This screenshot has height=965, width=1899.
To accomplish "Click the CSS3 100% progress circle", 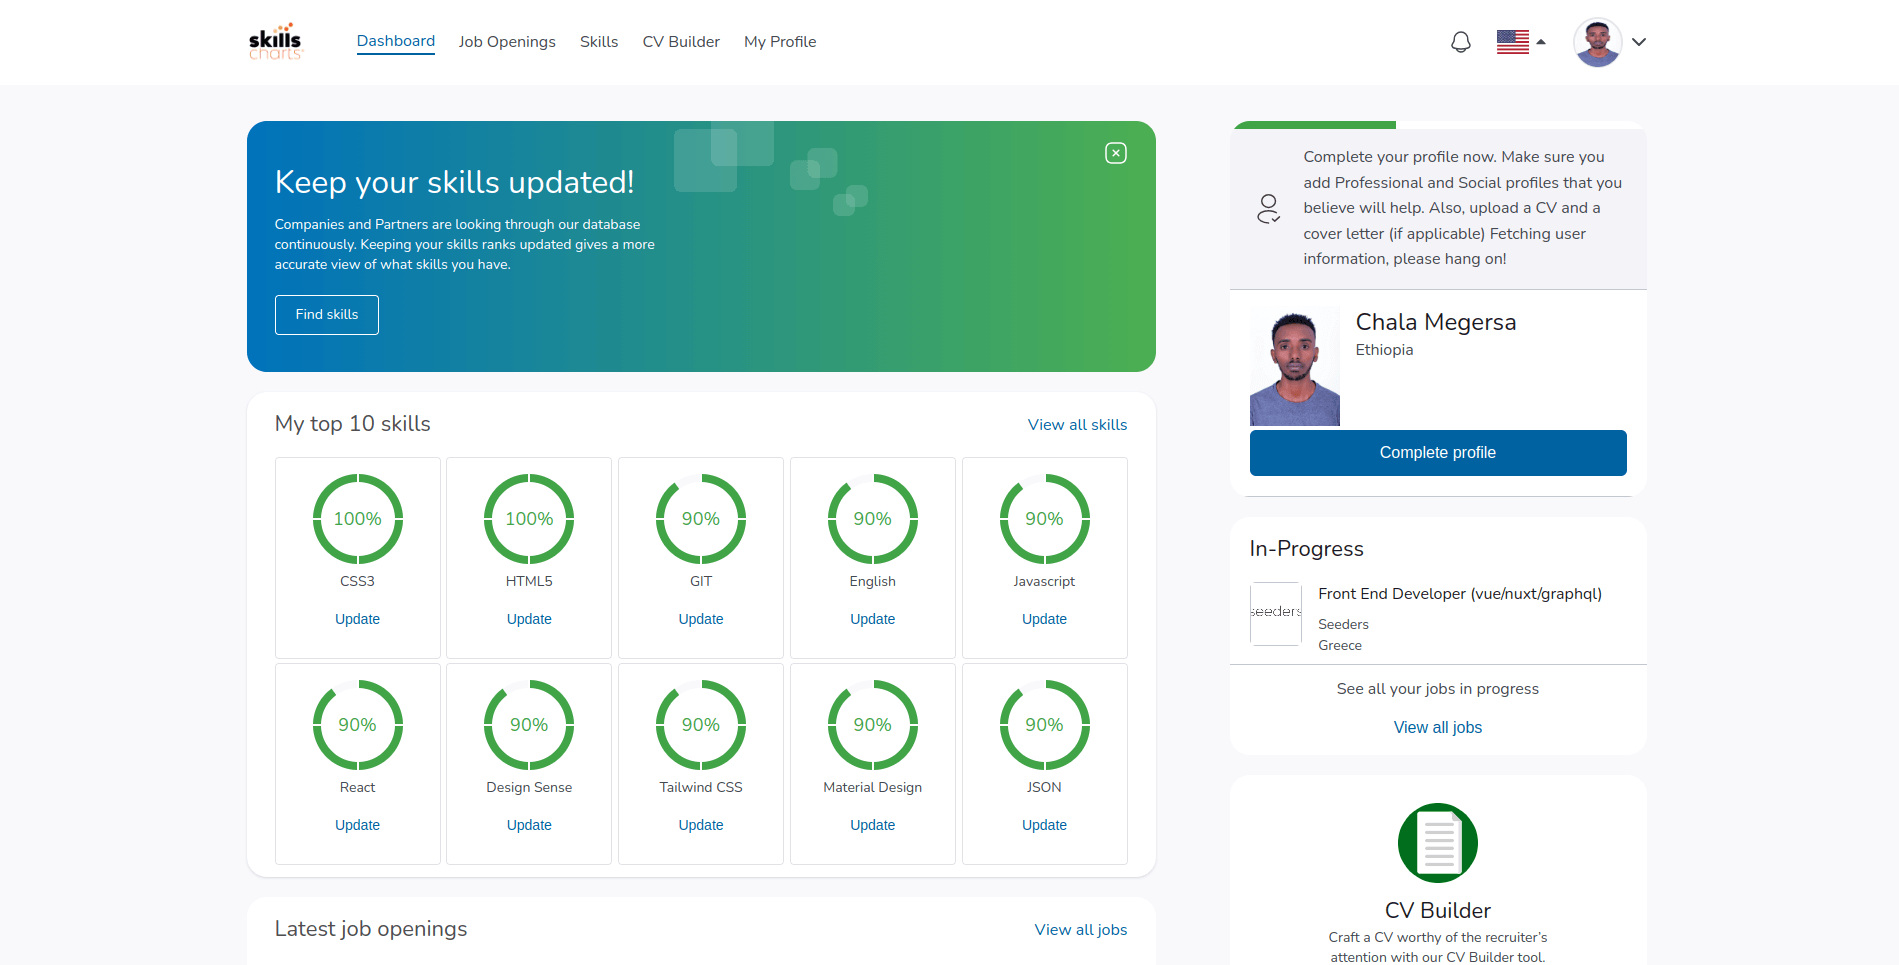I will click(x=357, y=519).
